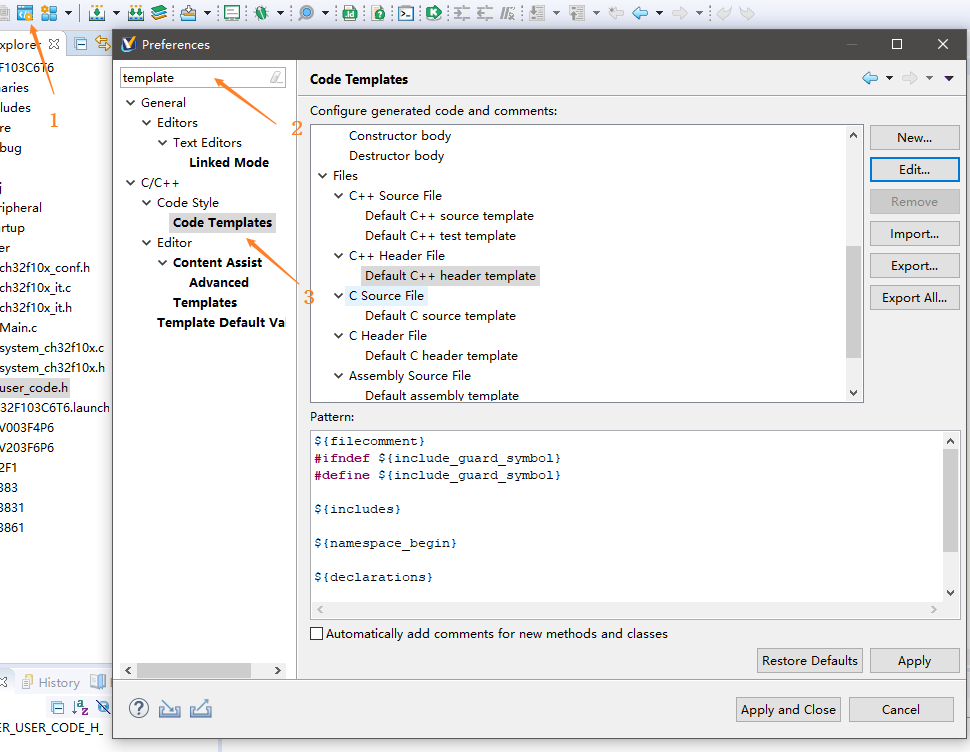The image size is (970, 752).
Task: Open the preferences toolbar icon with gear
Action: pos(25,12)
